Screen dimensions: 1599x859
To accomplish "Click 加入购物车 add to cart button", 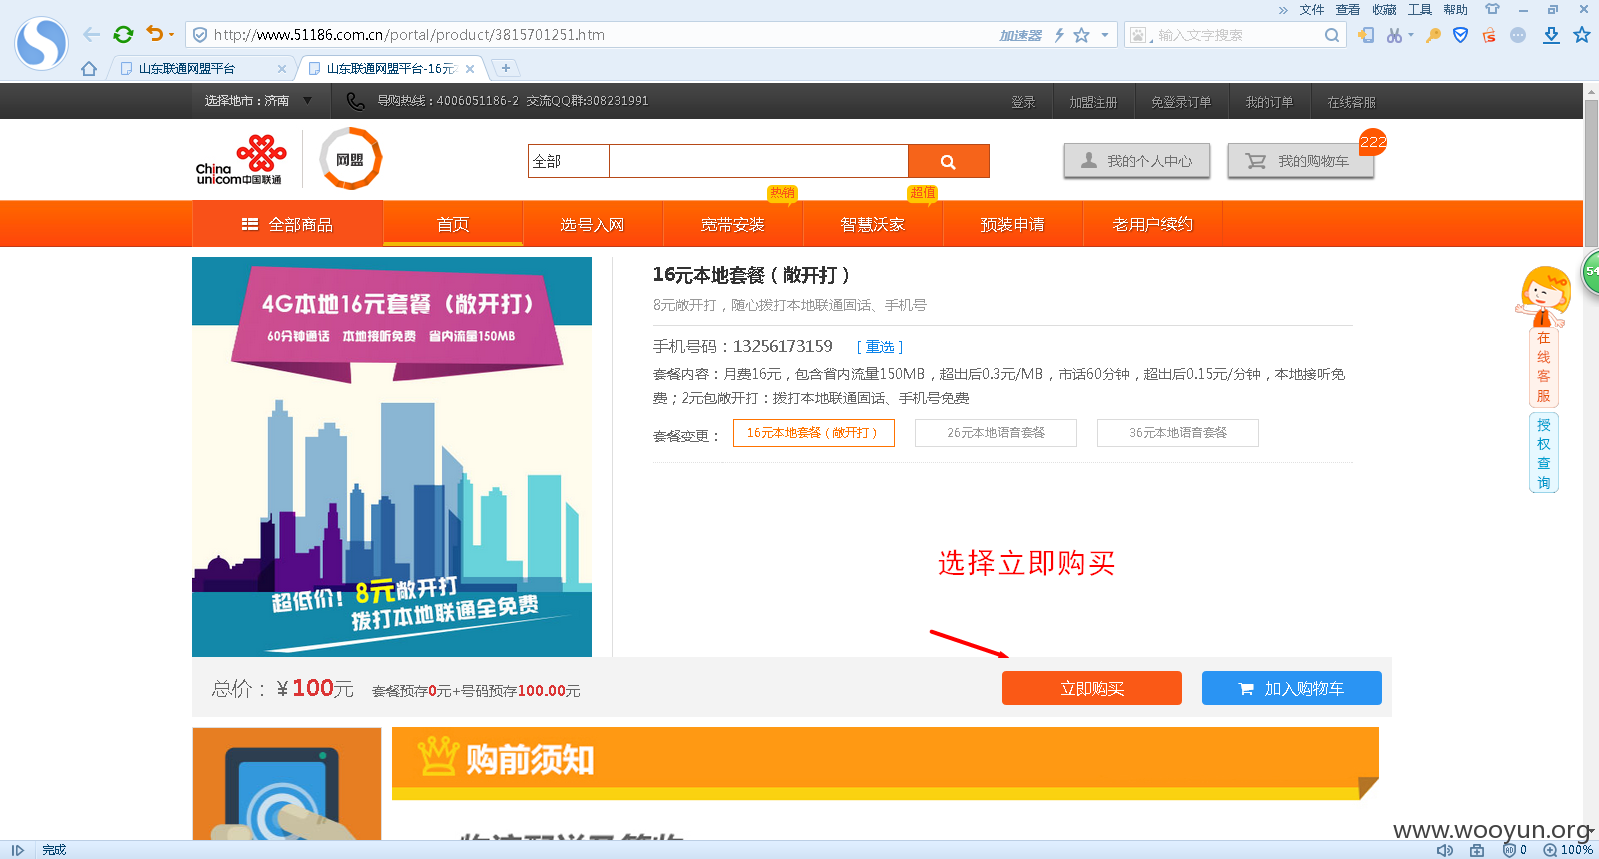I will coord(1292,688).
